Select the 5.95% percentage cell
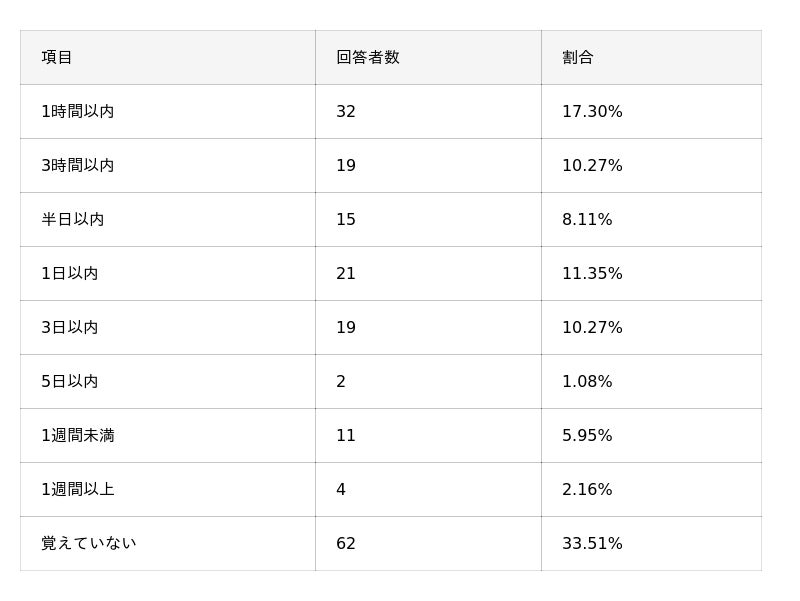This screenshot has height=601, width=800. [587, 436]
